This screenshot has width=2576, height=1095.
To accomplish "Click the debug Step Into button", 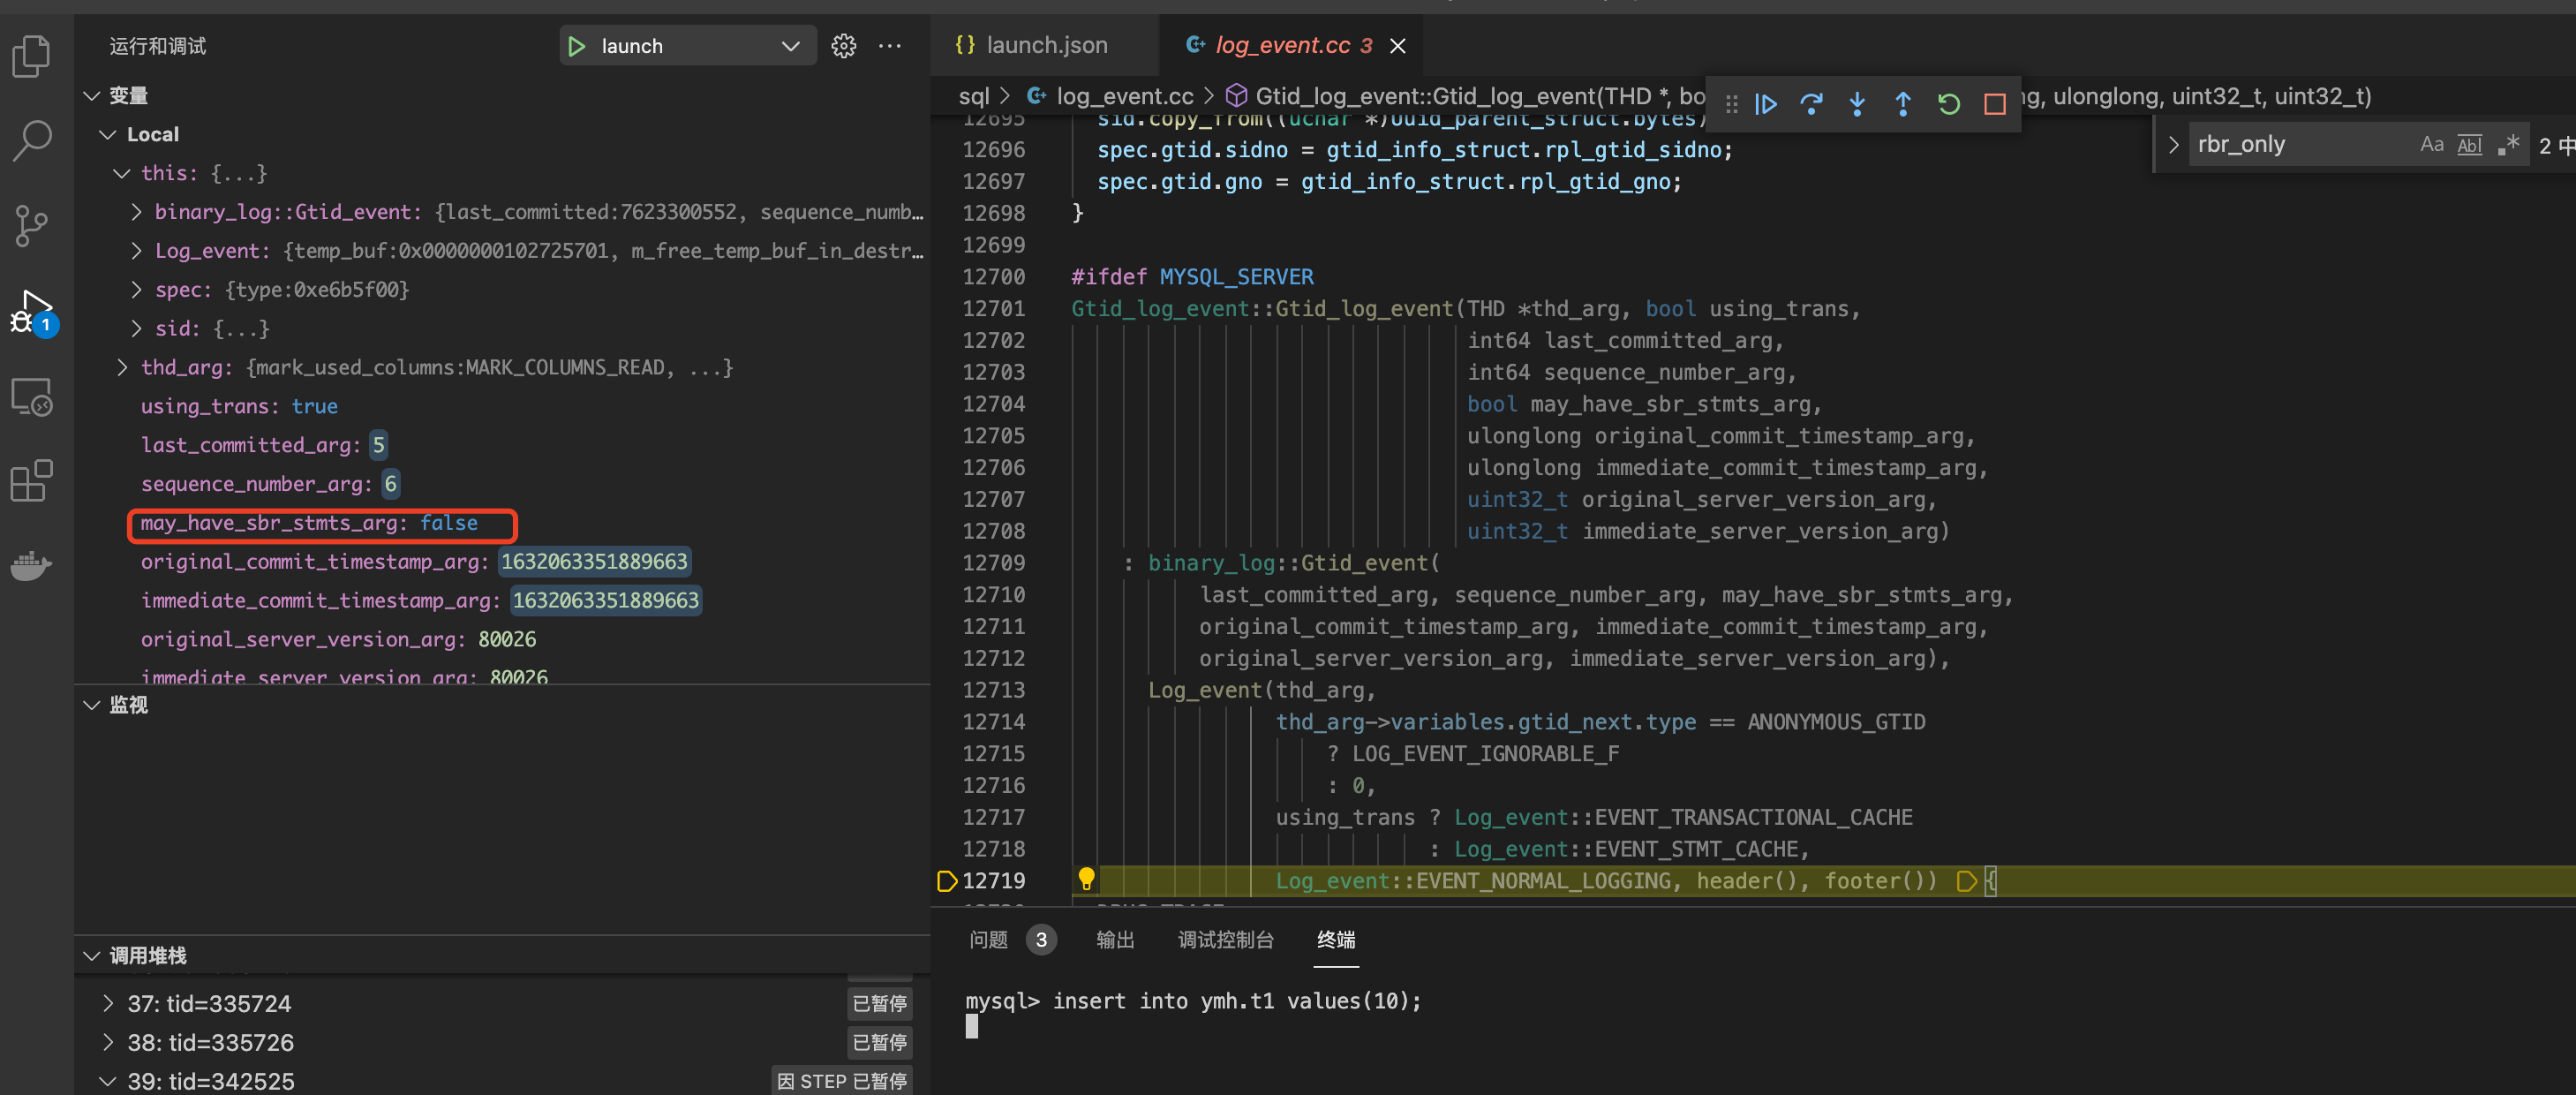I will [1857, 104].
